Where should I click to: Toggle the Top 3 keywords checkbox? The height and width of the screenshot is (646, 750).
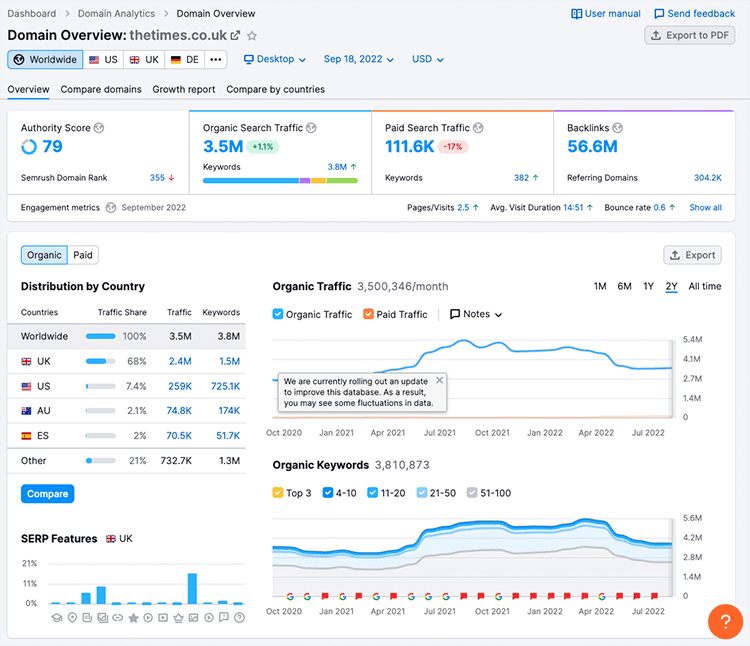click(x=278, y=493)
